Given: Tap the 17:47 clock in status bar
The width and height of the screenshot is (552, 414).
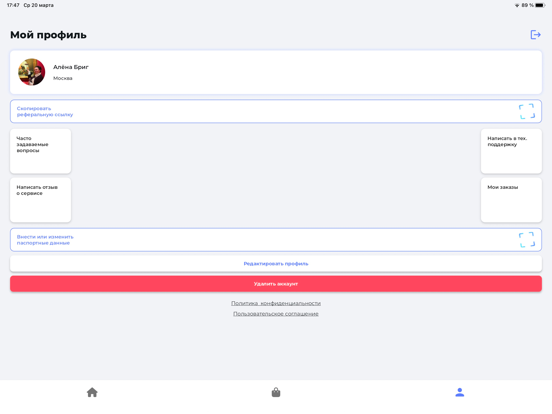Looking at the screenshot, I should 13,5.
